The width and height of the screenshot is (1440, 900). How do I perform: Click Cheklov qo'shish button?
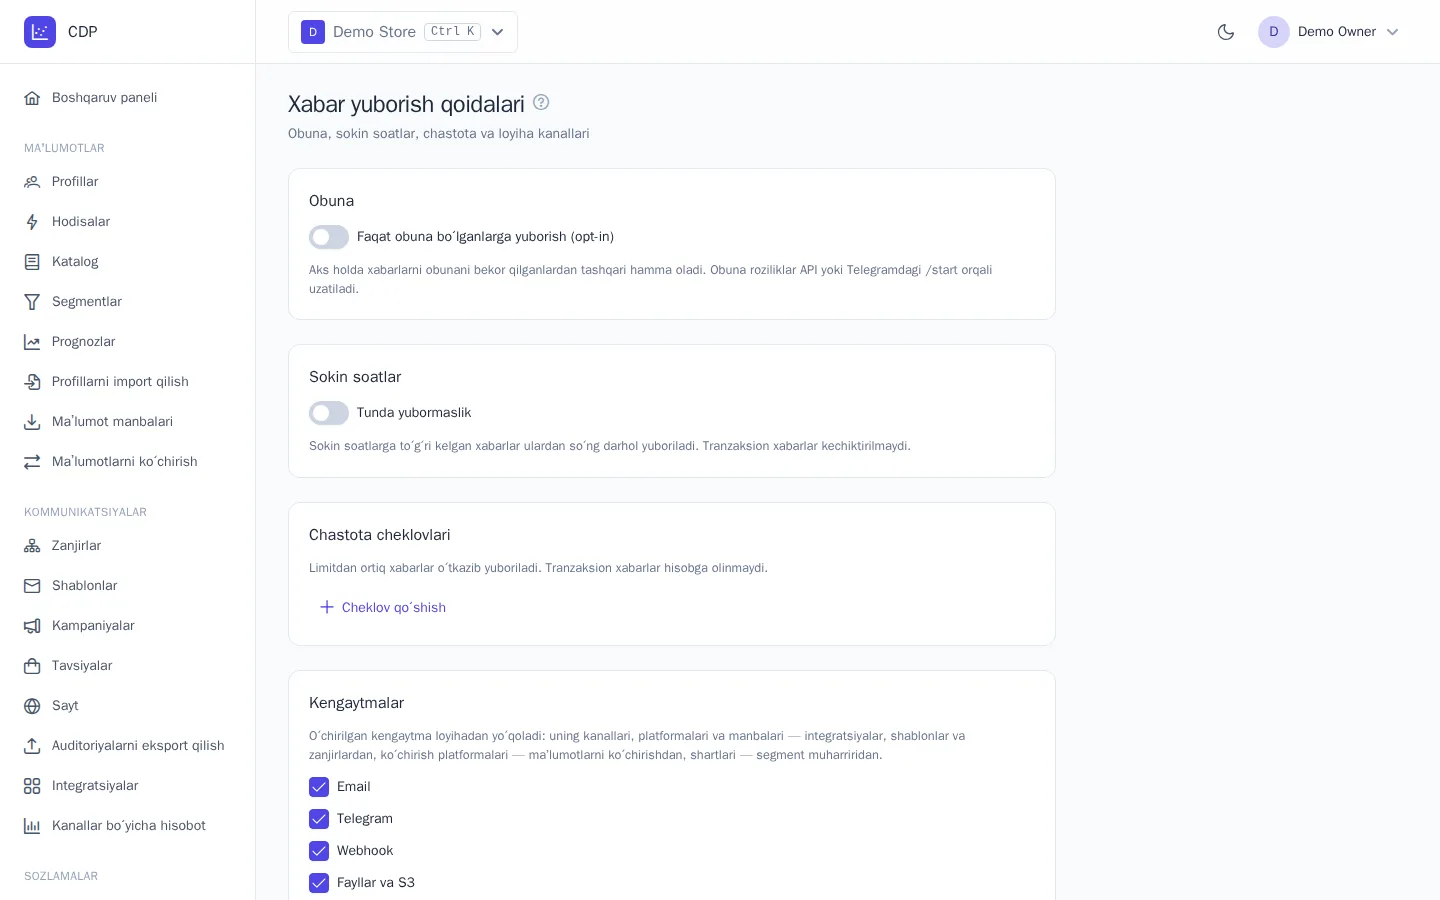point(382,607)
